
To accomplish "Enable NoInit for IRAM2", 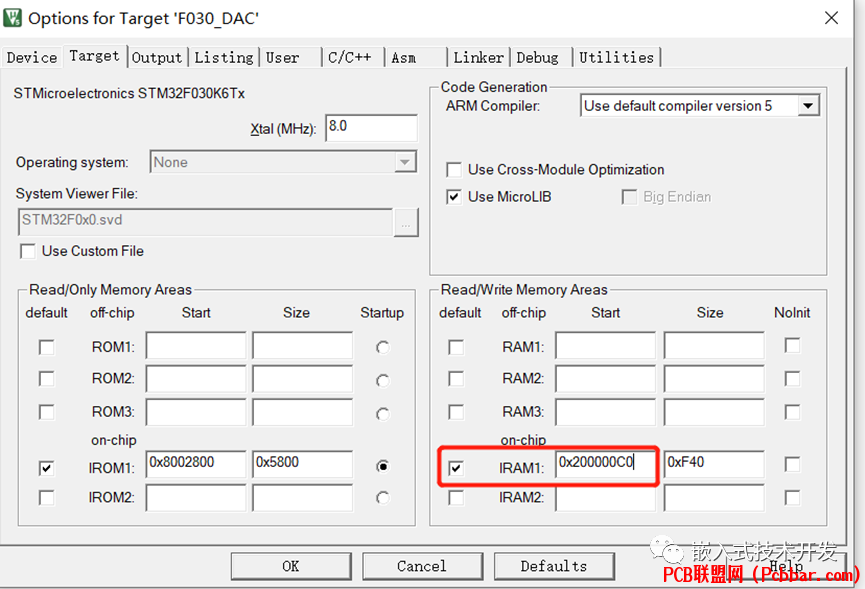I will click(792, 498).
